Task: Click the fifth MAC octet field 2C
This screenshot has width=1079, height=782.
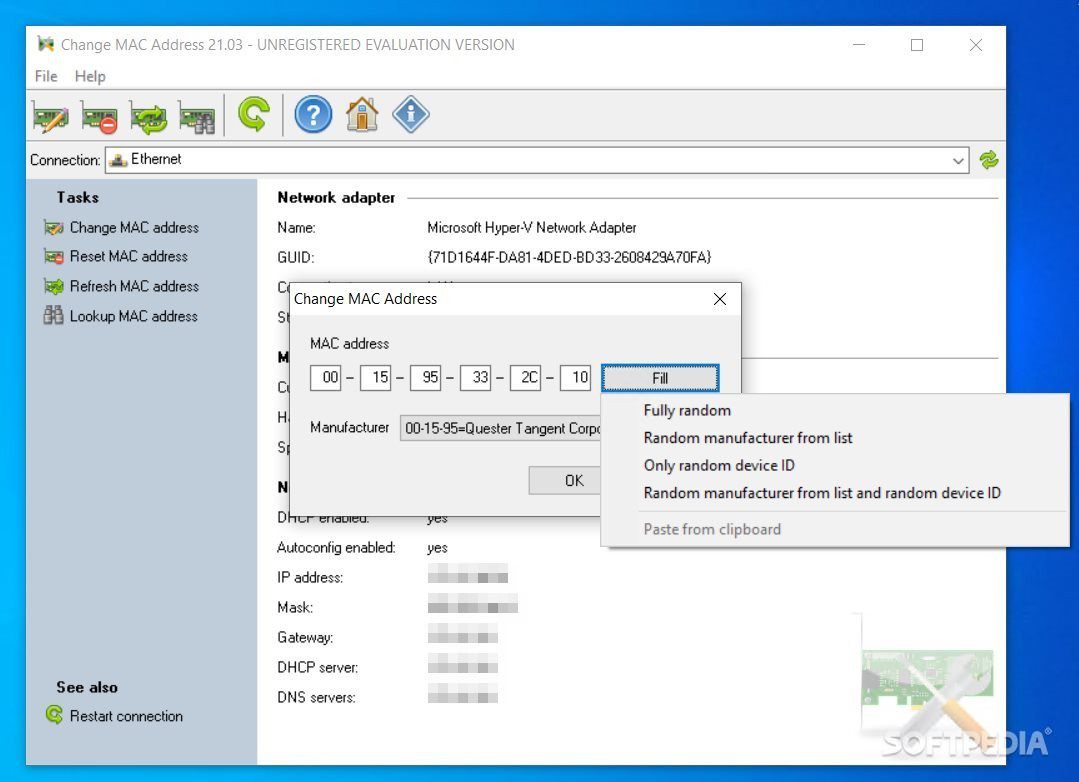Action: pos(526,377)
